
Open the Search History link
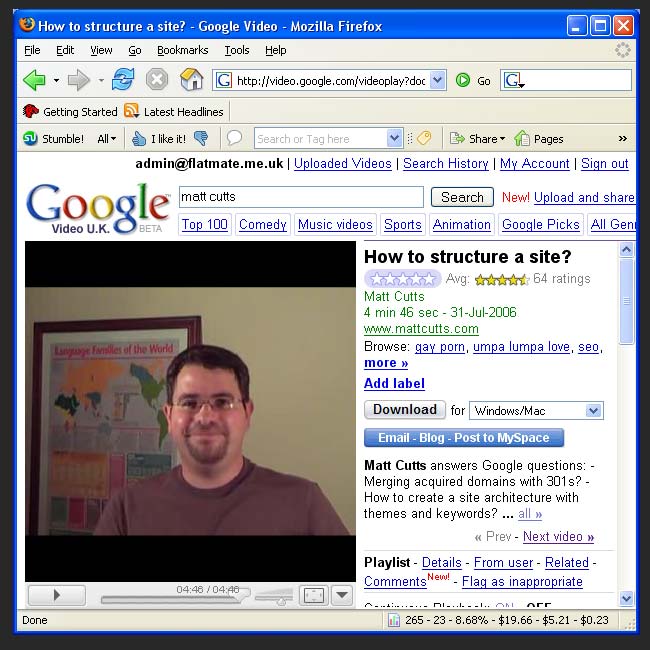click(x=446, y=163)
